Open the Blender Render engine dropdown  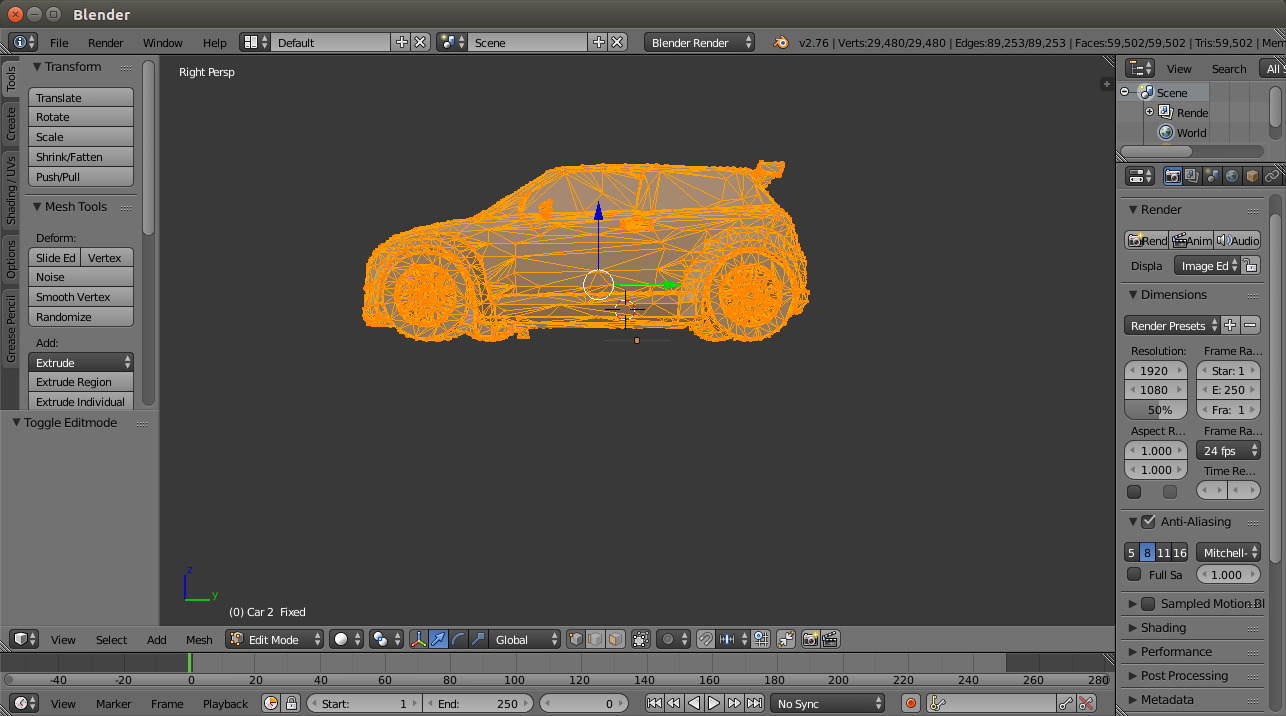700,43
